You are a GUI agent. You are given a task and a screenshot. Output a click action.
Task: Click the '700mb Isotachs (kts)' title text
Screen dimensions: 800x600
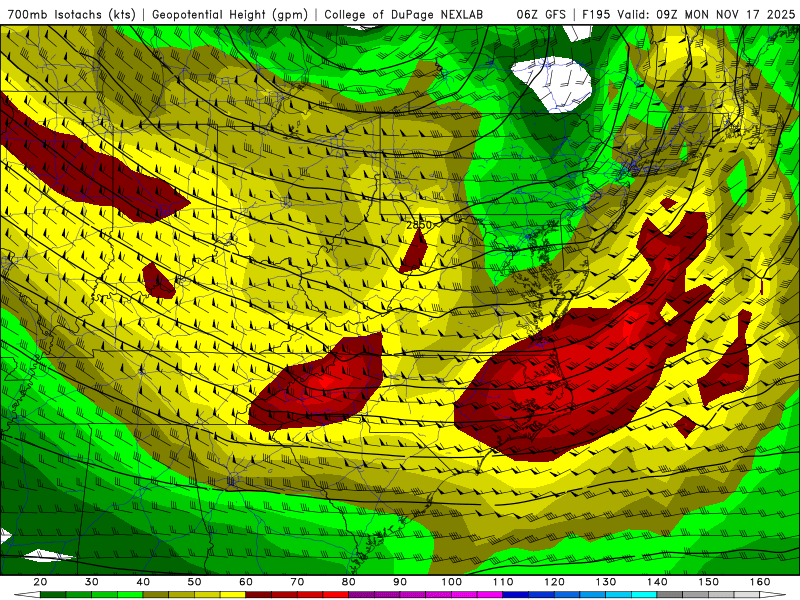(72, 15)
